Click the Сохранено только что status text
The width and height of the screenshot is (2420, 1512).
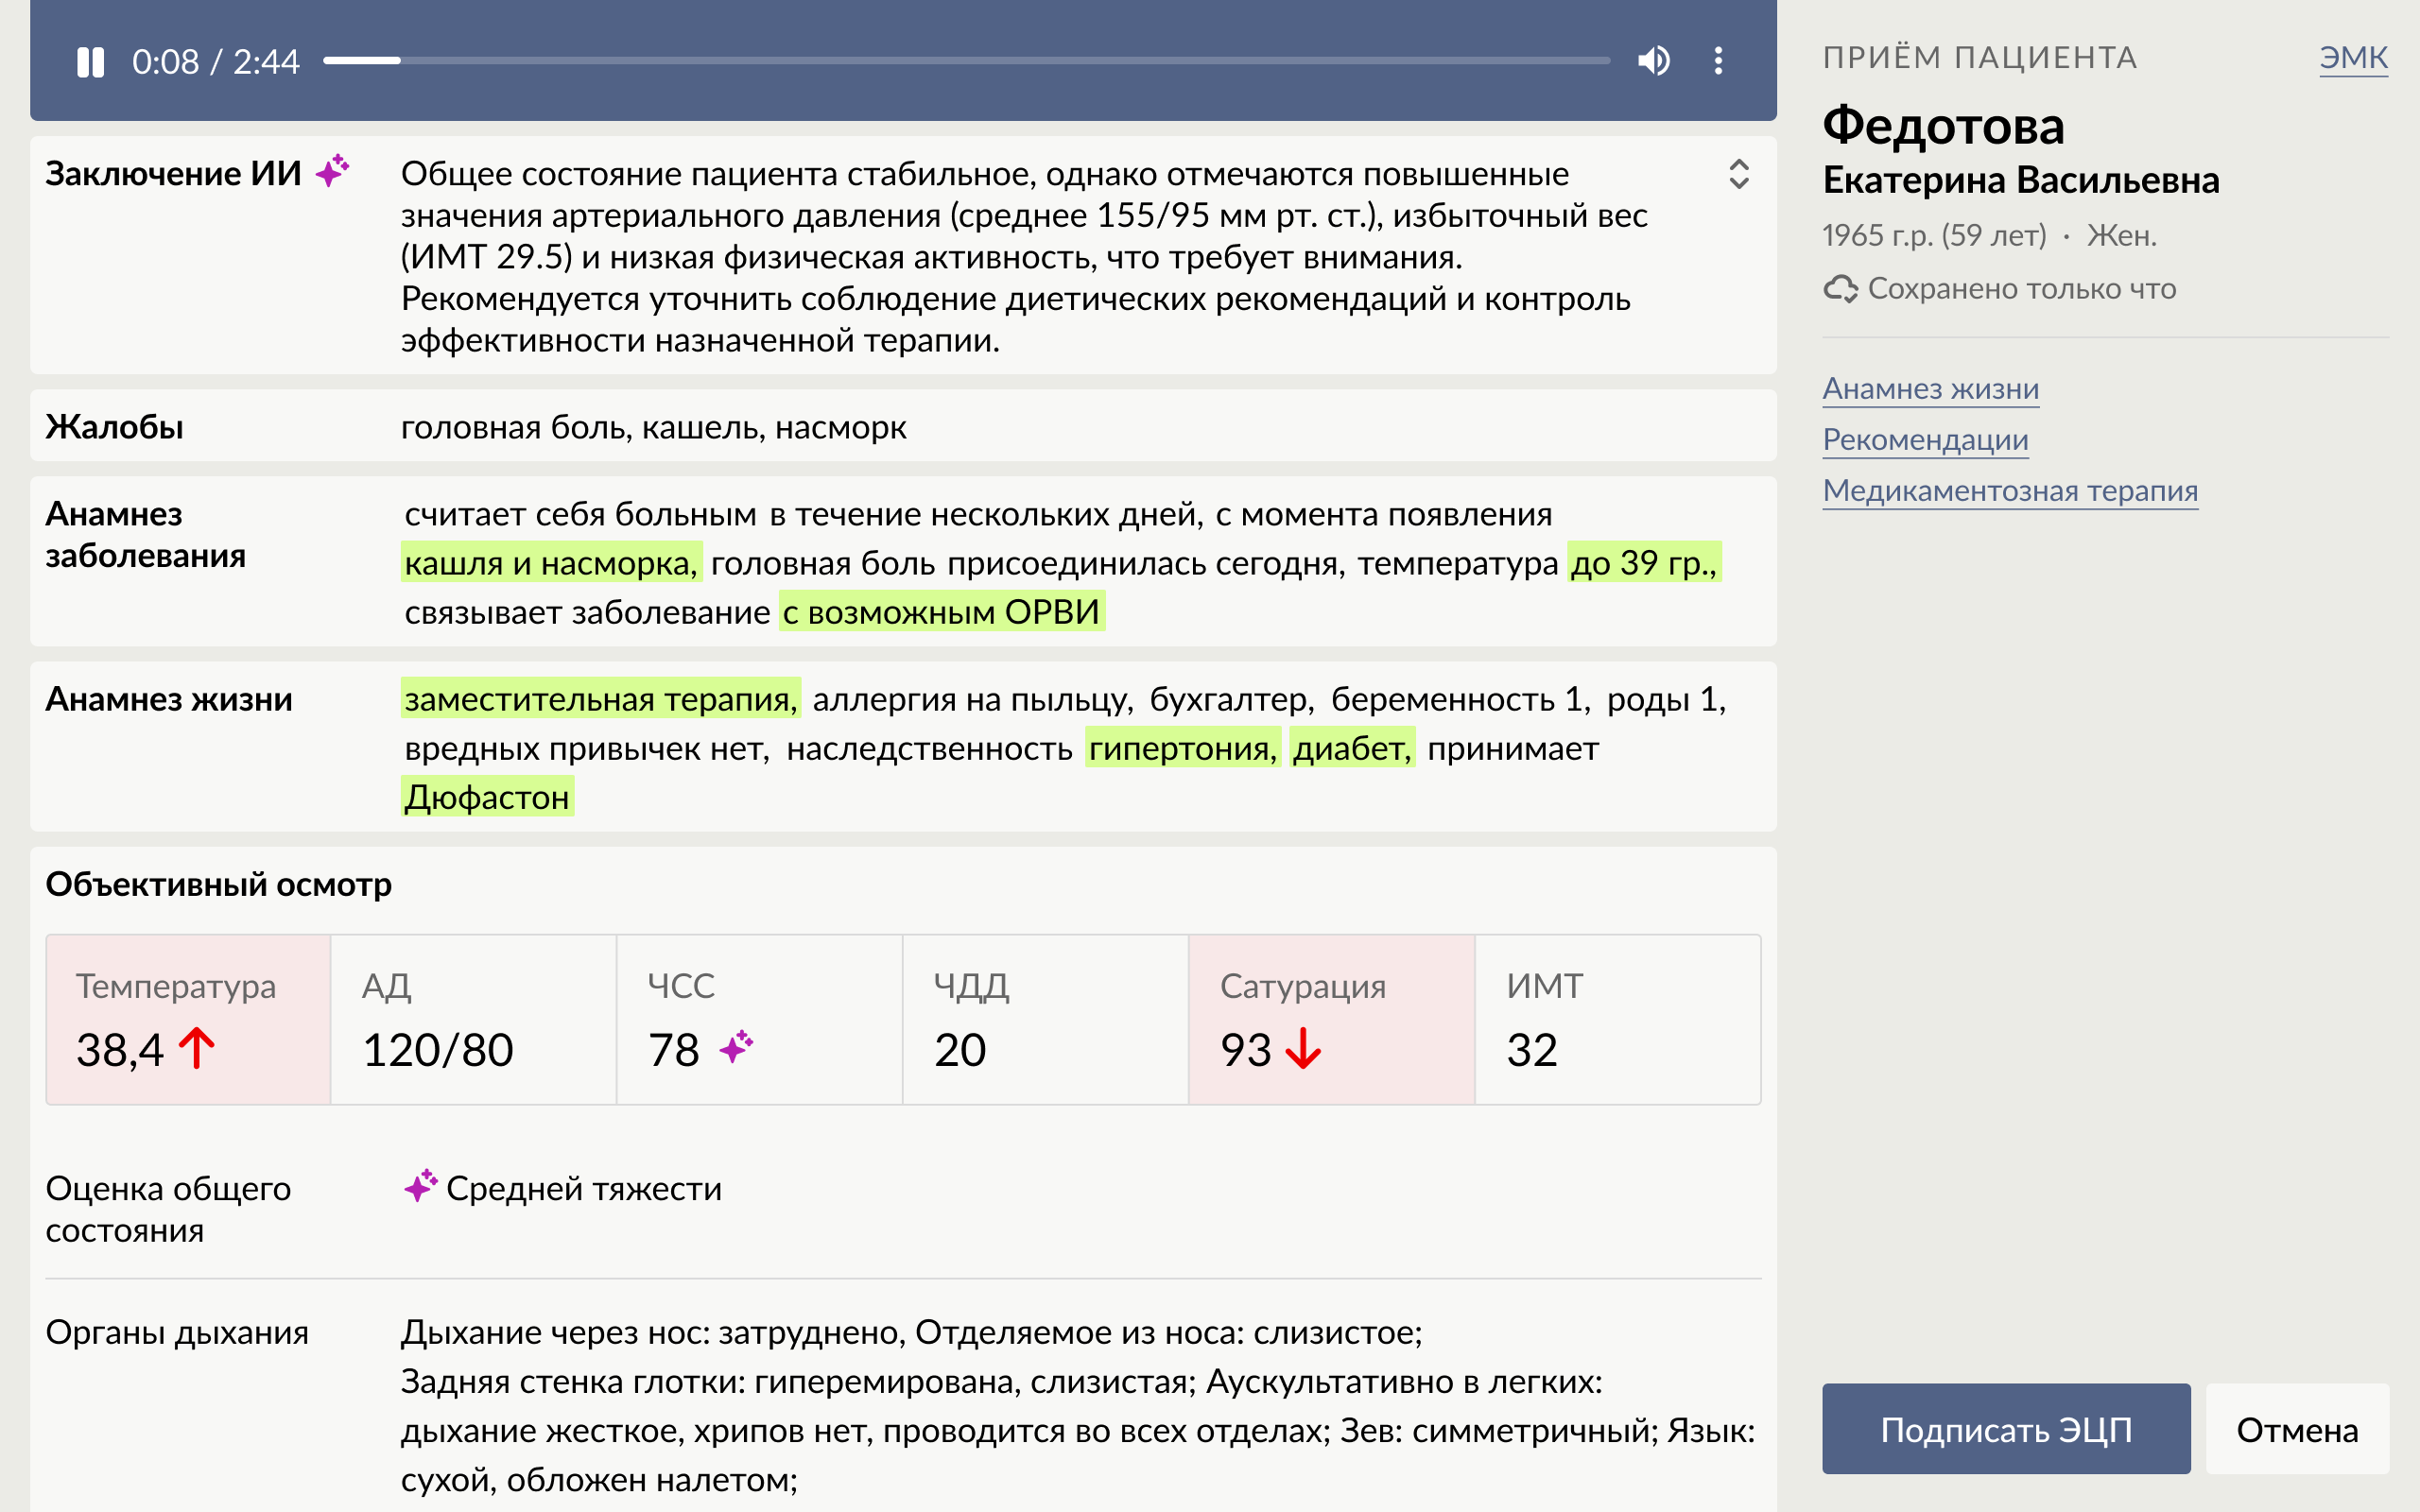[2022, 289]
